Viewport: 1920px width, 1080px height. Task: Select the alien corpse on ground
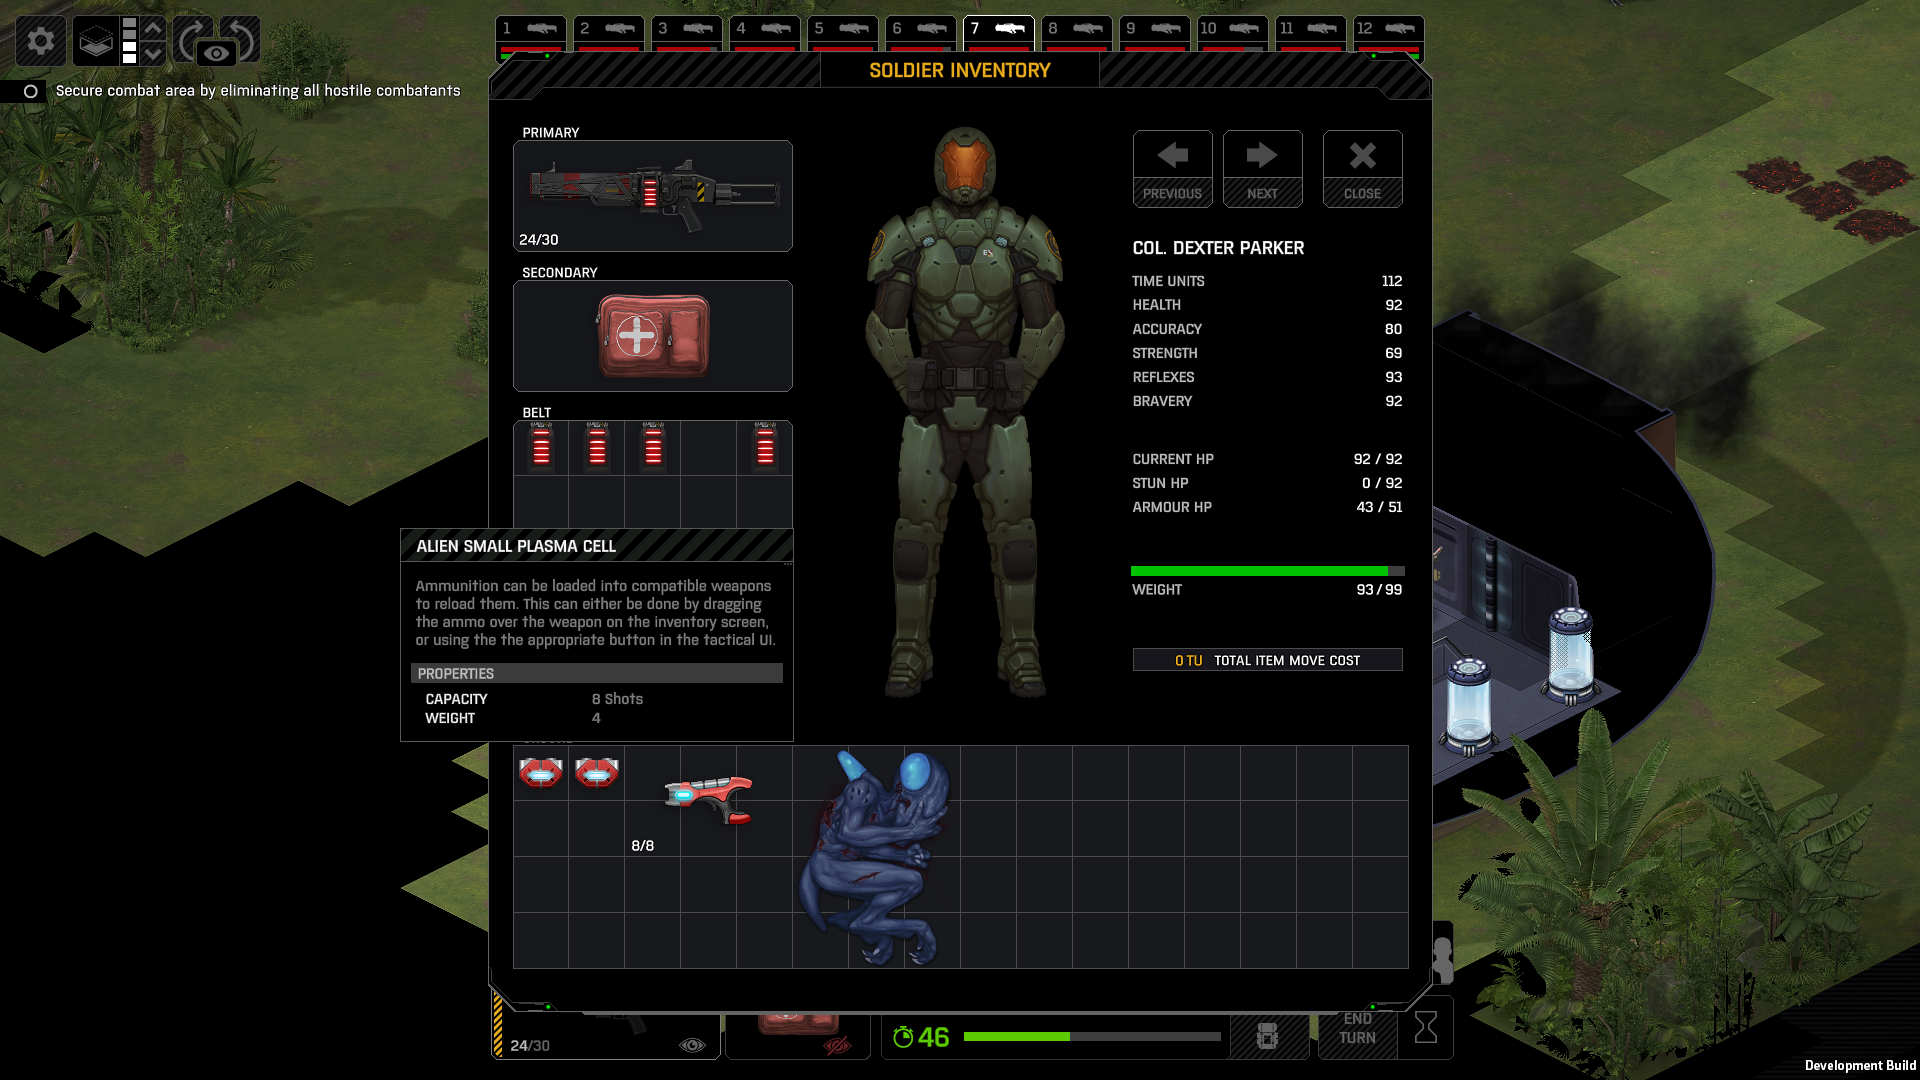tap(875, 857)
